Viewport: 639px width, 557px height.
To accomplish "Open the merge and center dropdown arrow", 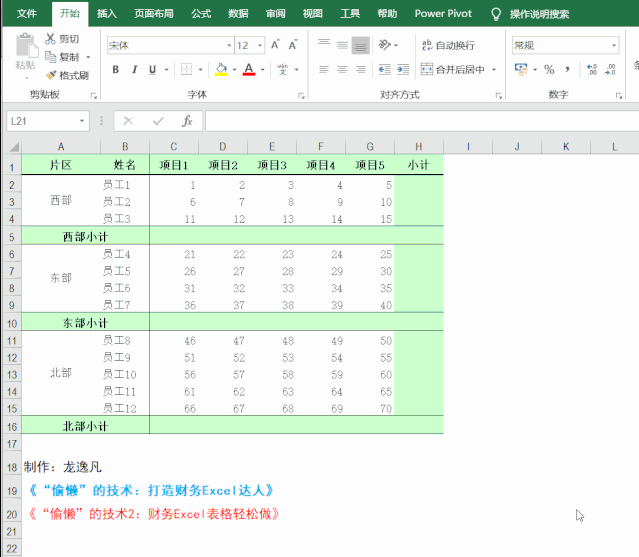I will [494, 70].
